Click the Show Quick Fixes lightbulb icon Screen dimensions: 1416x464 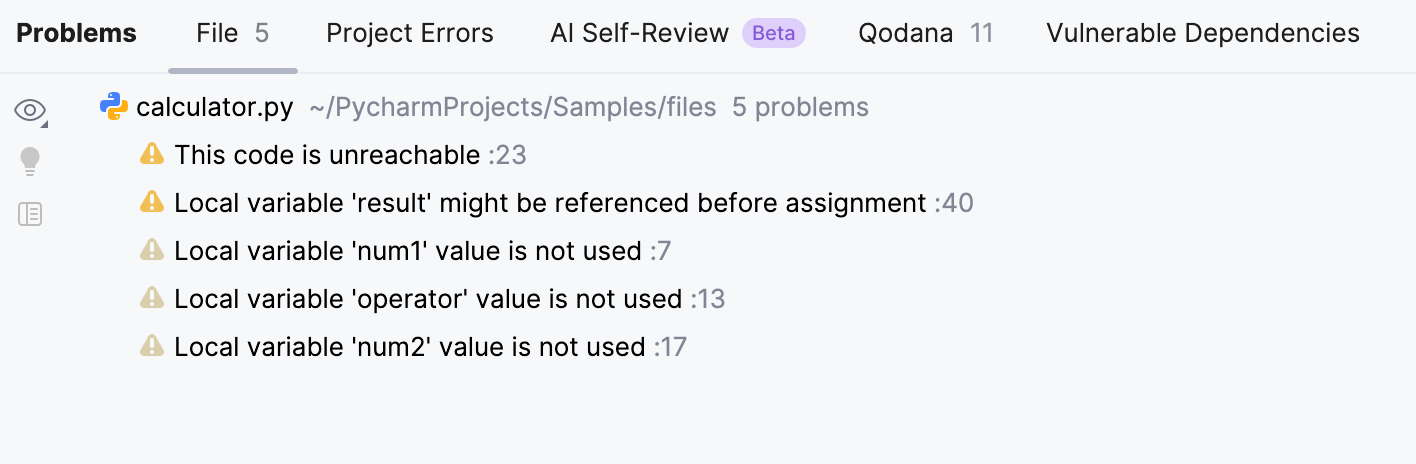[30, 161]
